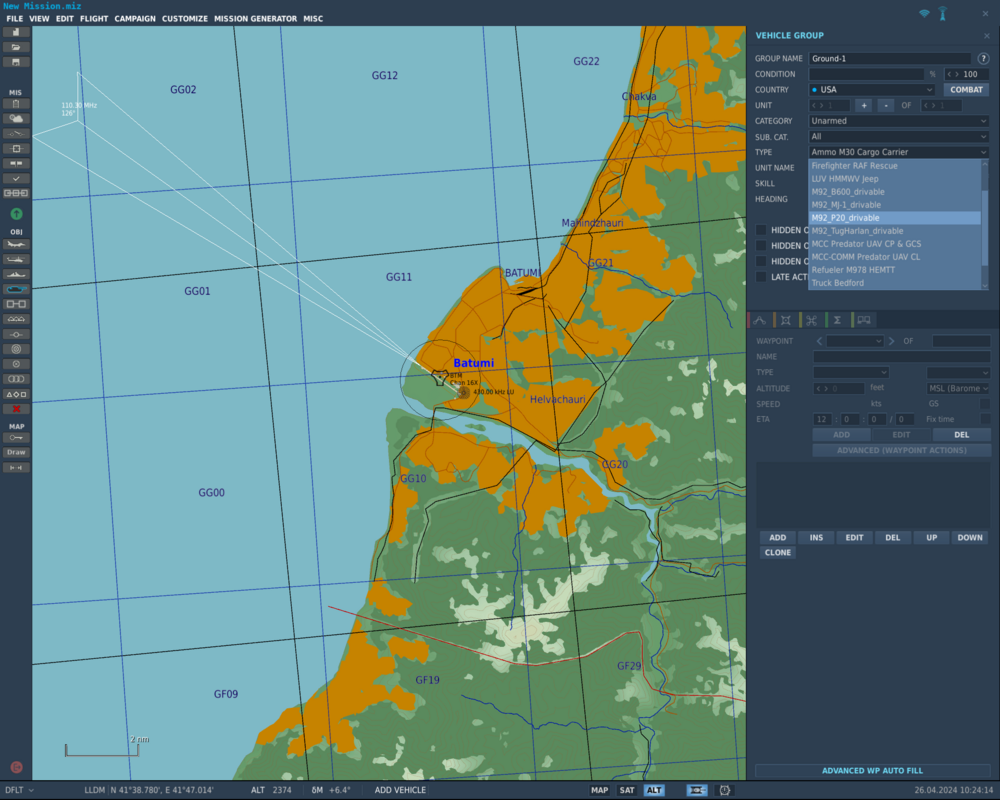Open the Sigma summary tab icon
The width and height of the screenshot is (1000, 800).
tap(837, 320)
